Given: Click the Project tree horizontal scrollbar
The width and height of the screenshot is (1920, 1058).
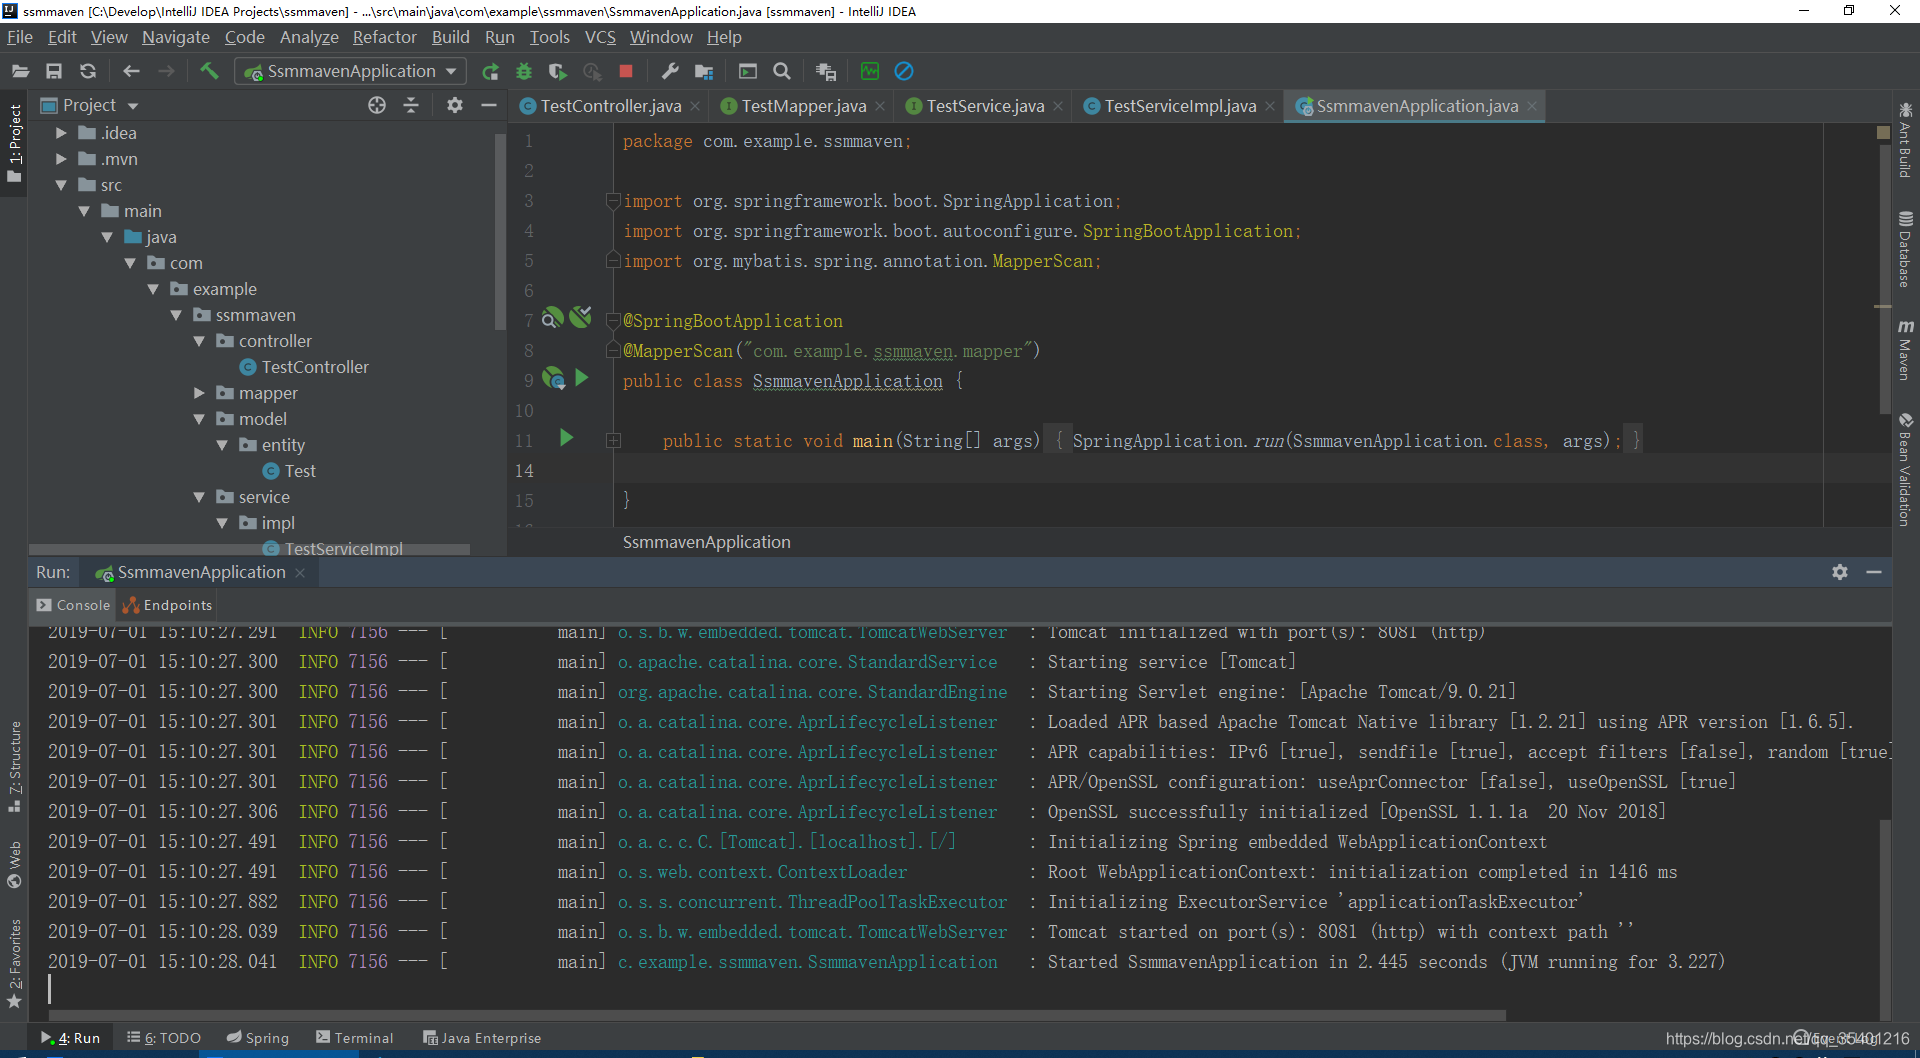Looking at the screenshot, I should (x=250, y=549).
